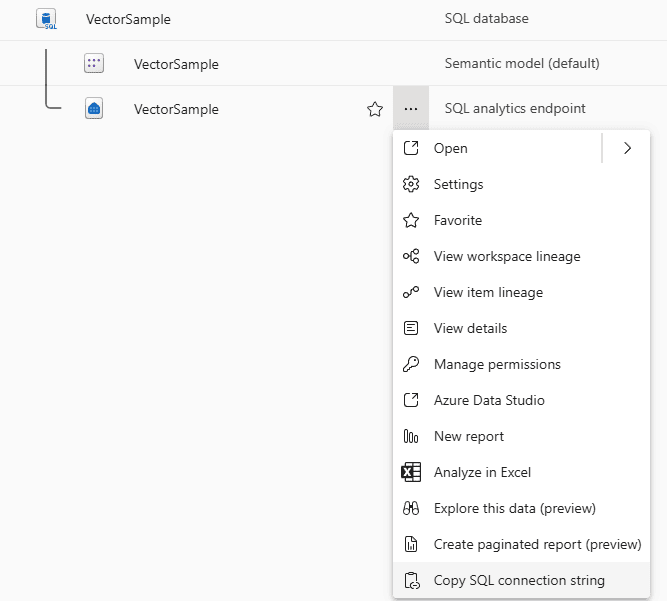Image resolution: width=667 pixels, height=601 pixels.
Task: Click the bar chart icon for New report
Action: pyautogui.click(x=411, y=436)
